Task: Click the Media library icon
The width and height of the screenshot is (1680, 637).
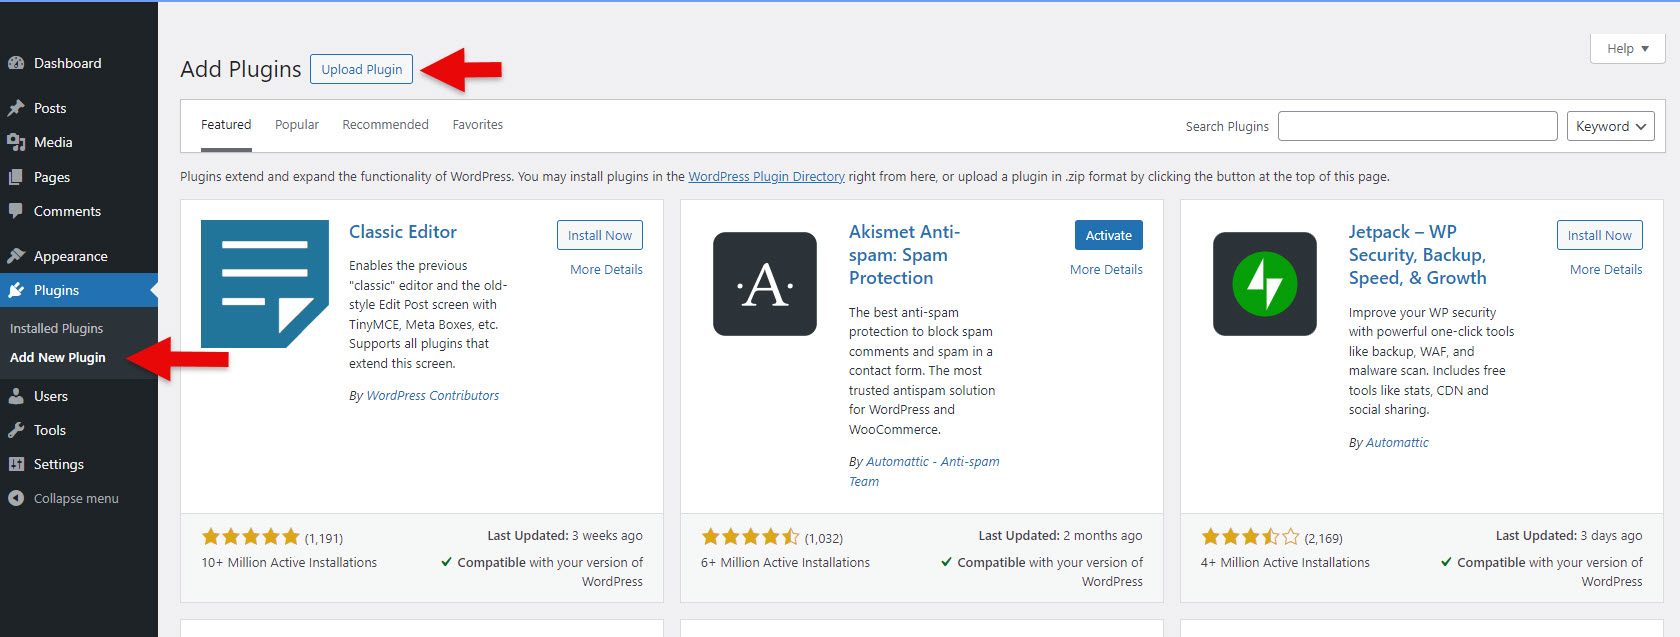Action: [16, 142]
